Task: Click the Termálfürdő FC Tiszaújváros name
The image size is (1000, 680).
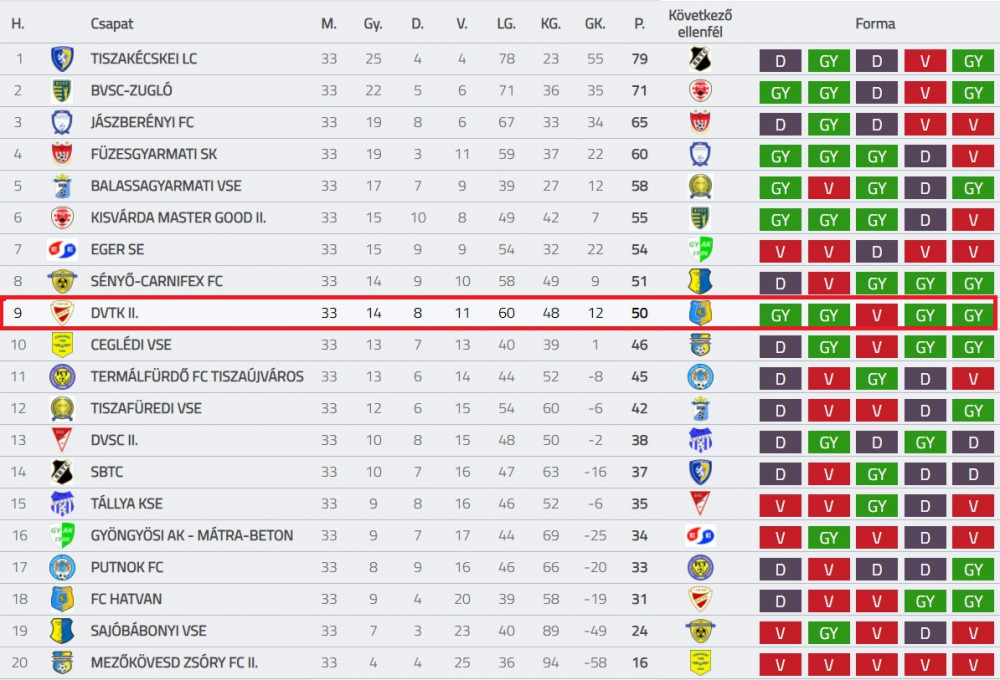Action: tap(197, 377)
